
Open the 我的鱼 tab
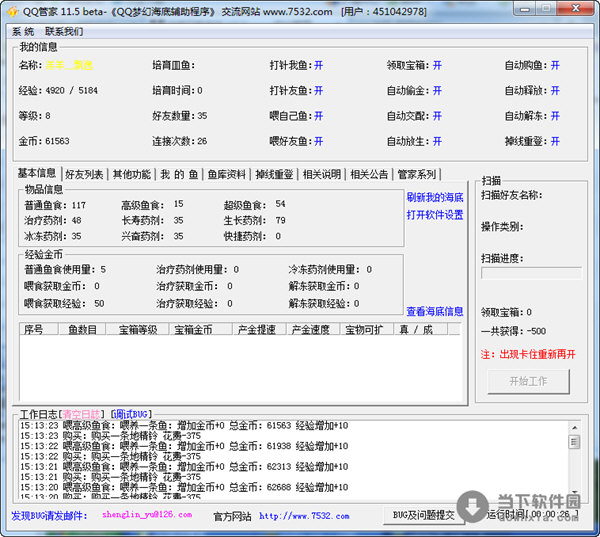[179, 175]
